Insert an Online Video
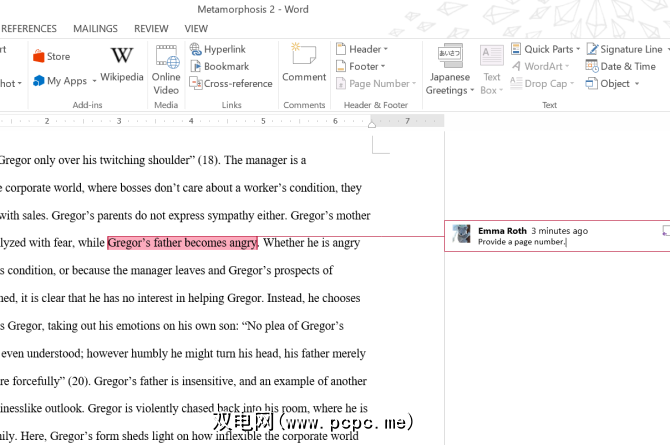 pos(166,70)
